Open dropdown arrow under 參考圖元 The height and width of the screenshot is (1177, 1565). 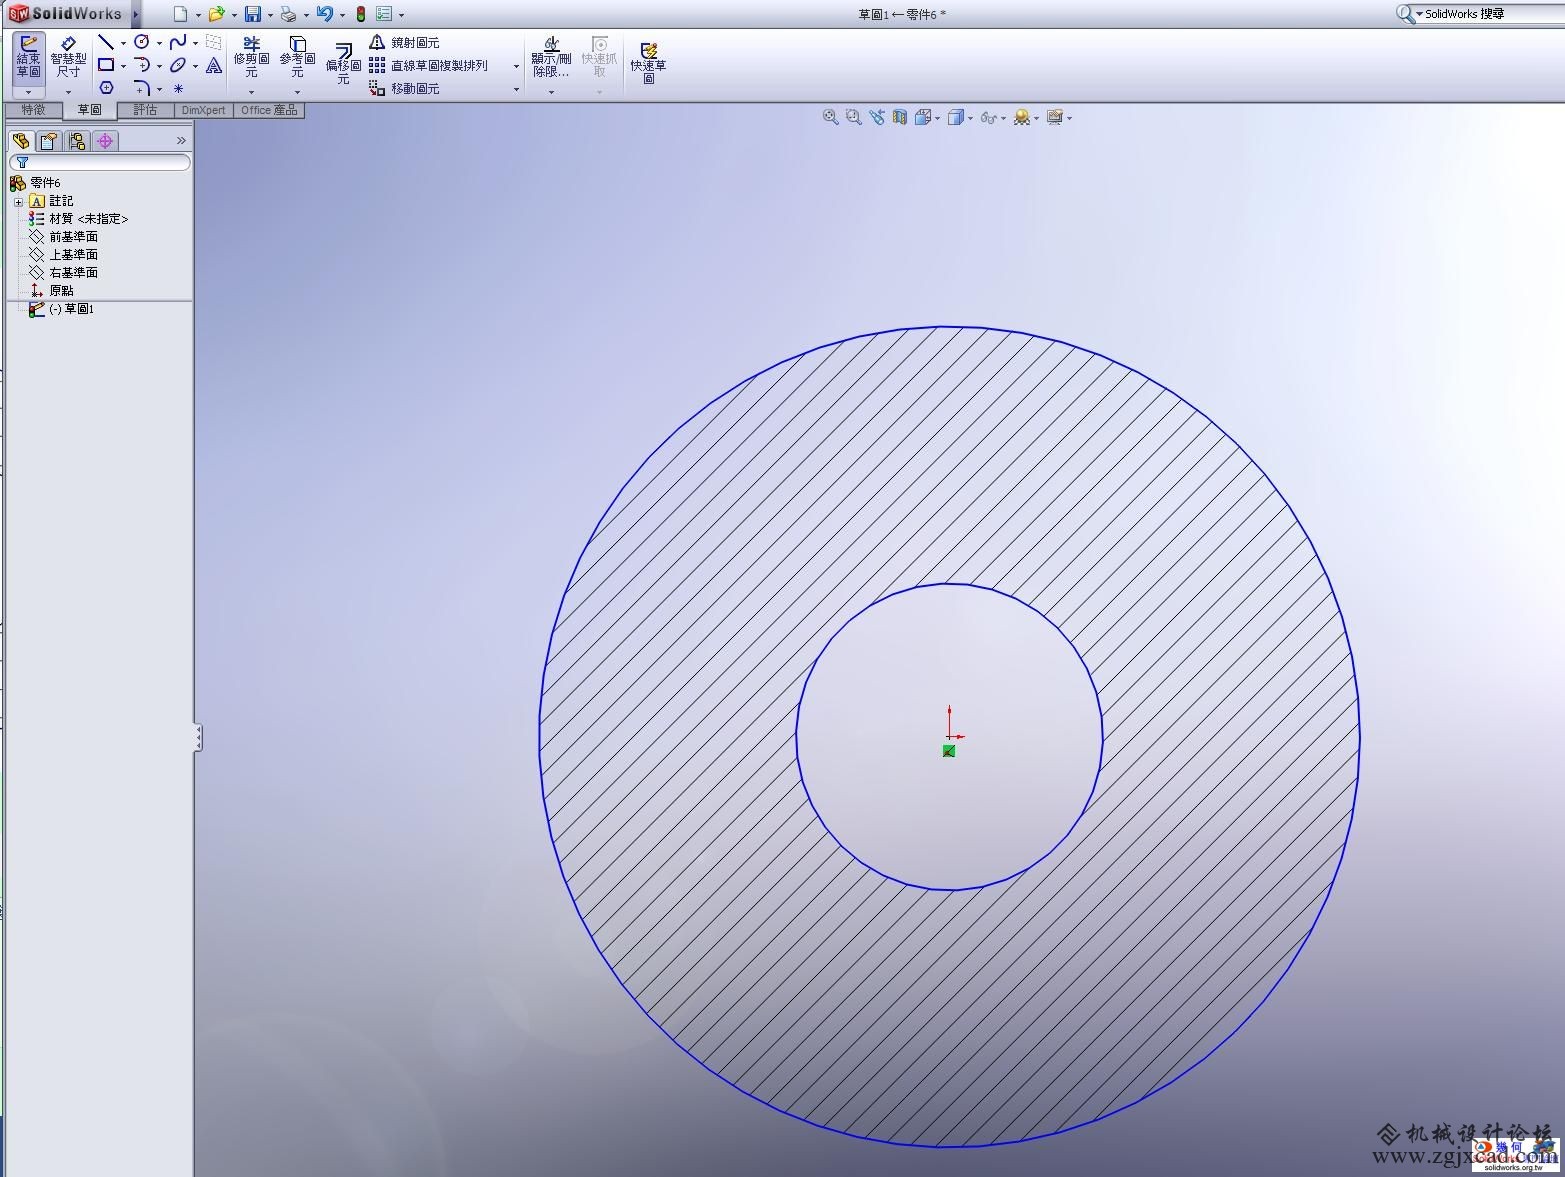click(297, 92)
